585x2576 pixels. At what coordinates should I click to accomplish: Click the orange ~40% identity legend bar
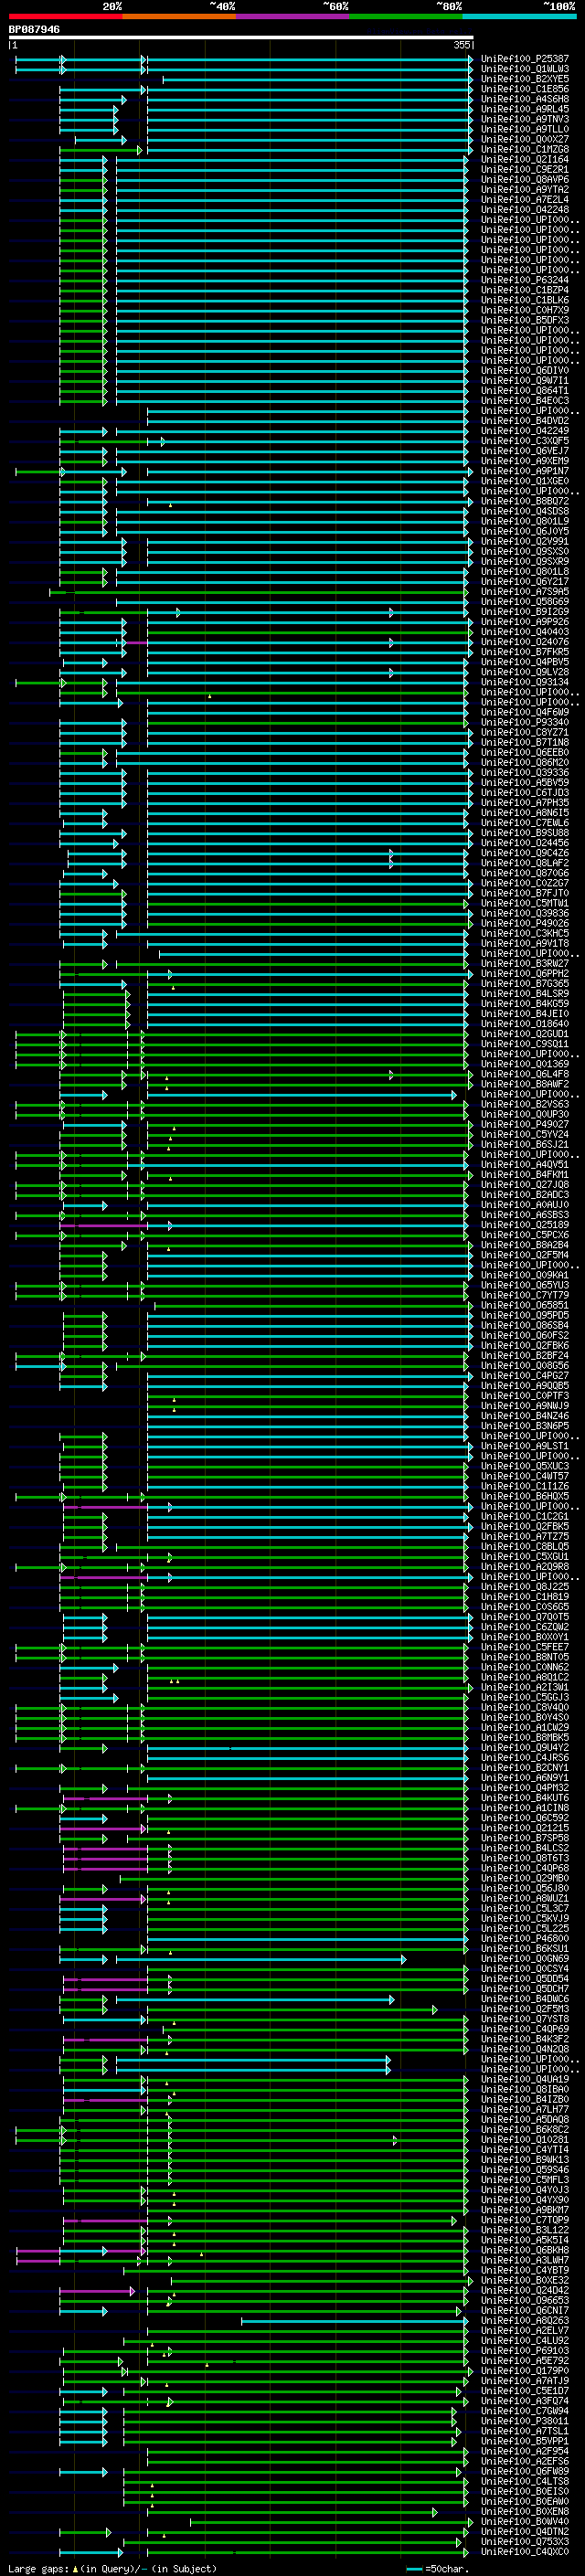tap(179, 16)
